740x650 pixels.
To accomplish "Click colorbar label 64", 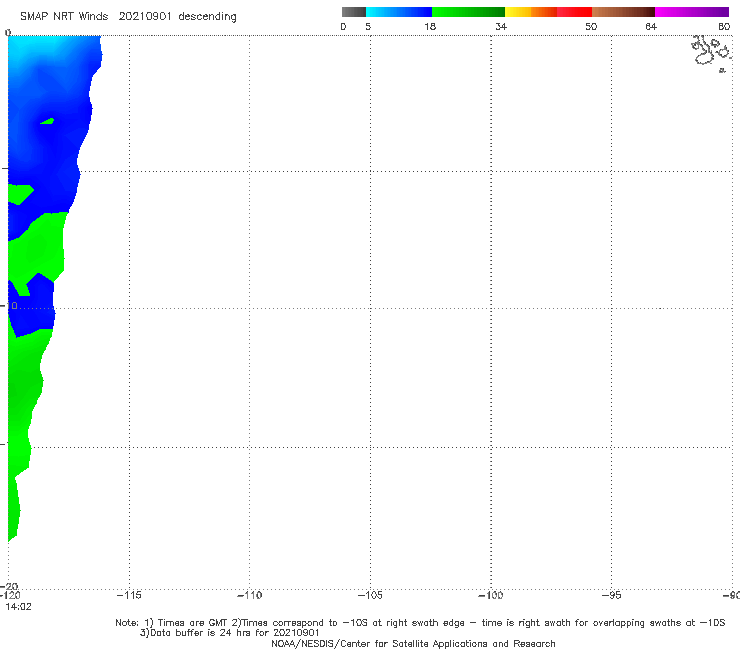I will click(x=651, y=26).
